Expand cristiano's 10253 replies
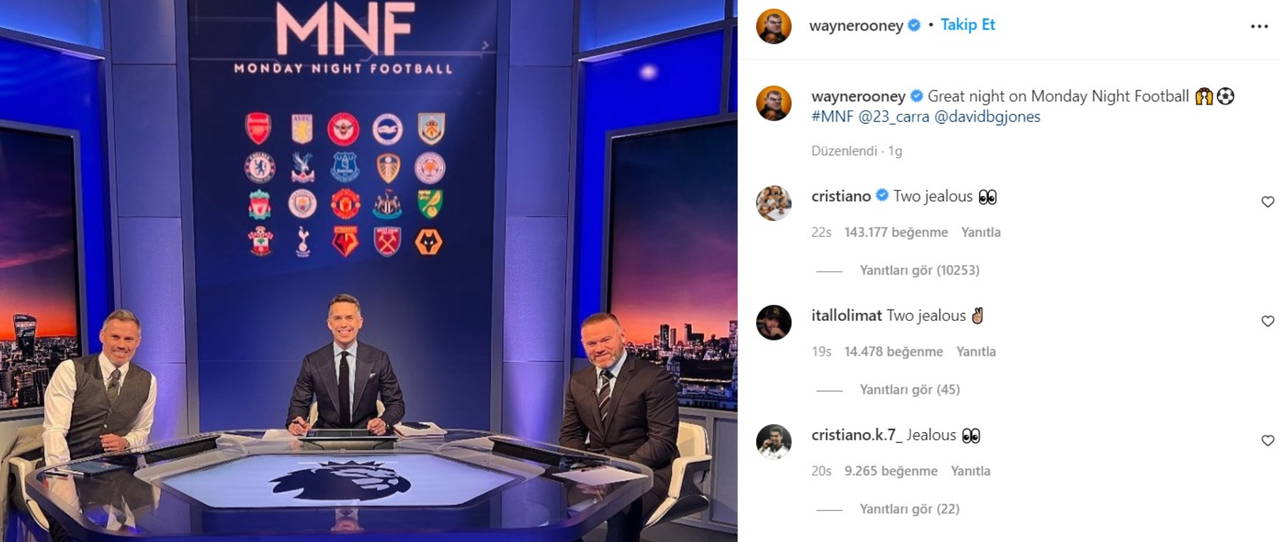The width and height of the screenshot is (1280, 542). pos(919,270)
